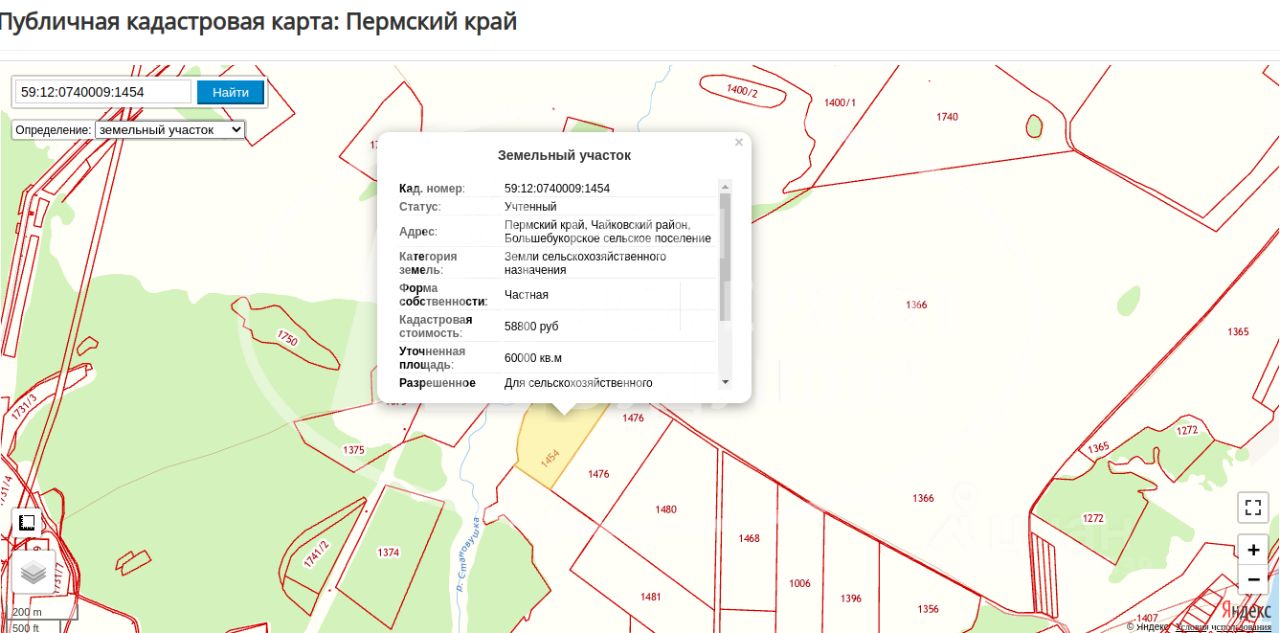Open Яндекс terms of use link
Screen dimensions: 1280x633
pyautogui.click(x=1225, y=627)
